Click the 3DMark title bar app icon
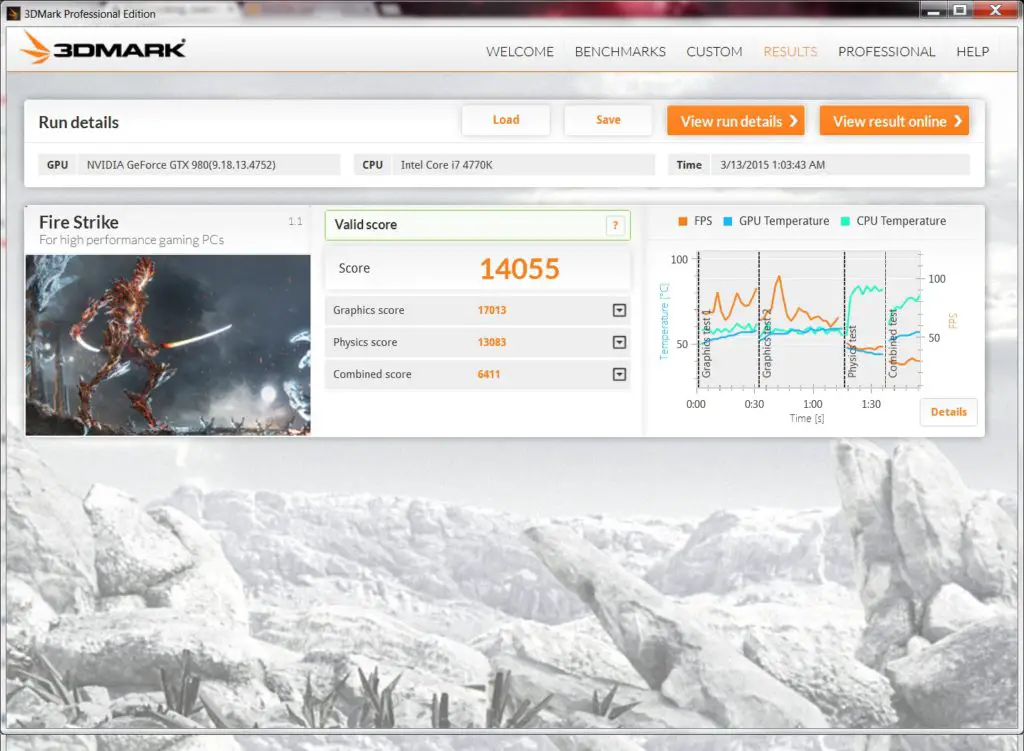Viewport: 1024px width, 751px height. 13,14
